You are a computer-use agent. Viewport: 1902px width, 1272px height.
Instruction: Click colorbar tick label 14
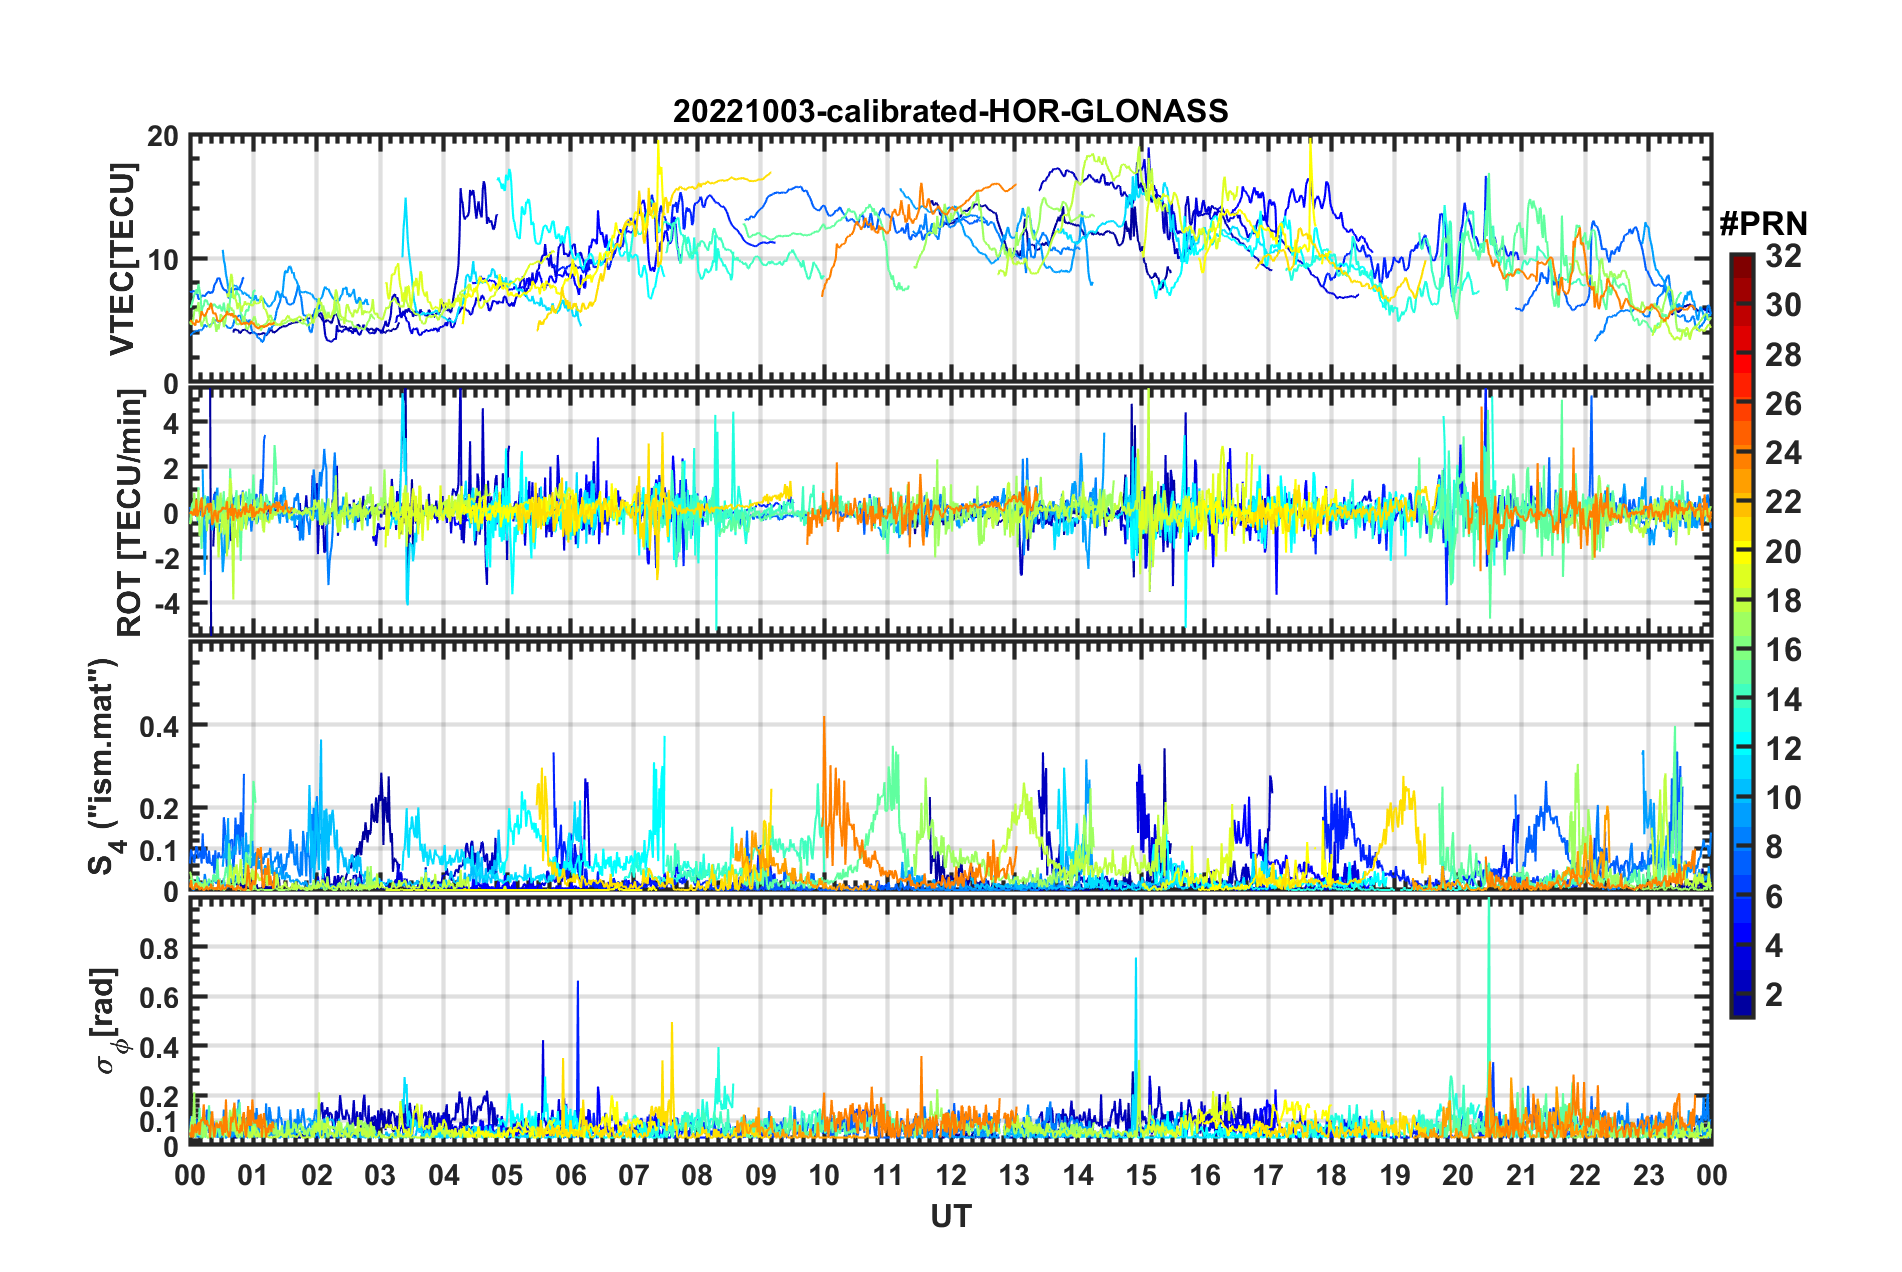(x=1782, y=700)
